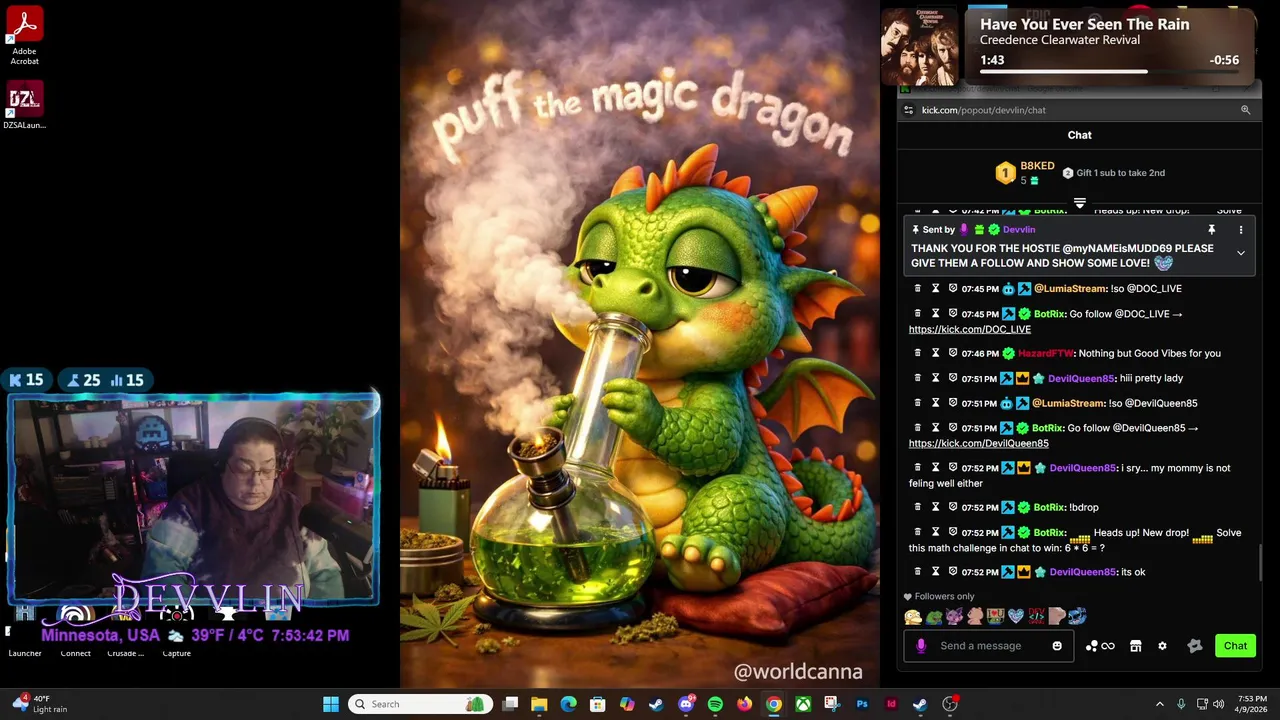Click Gift 1 sub to take 2nd
Viewport: 1280px width, 720px height.
tap(1113, 173)
